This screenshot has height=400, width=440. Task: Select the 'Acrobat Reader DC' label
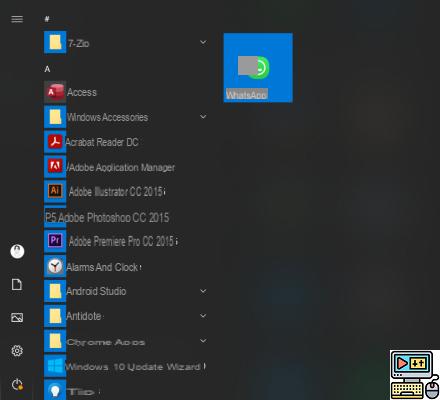click(102, 142)
